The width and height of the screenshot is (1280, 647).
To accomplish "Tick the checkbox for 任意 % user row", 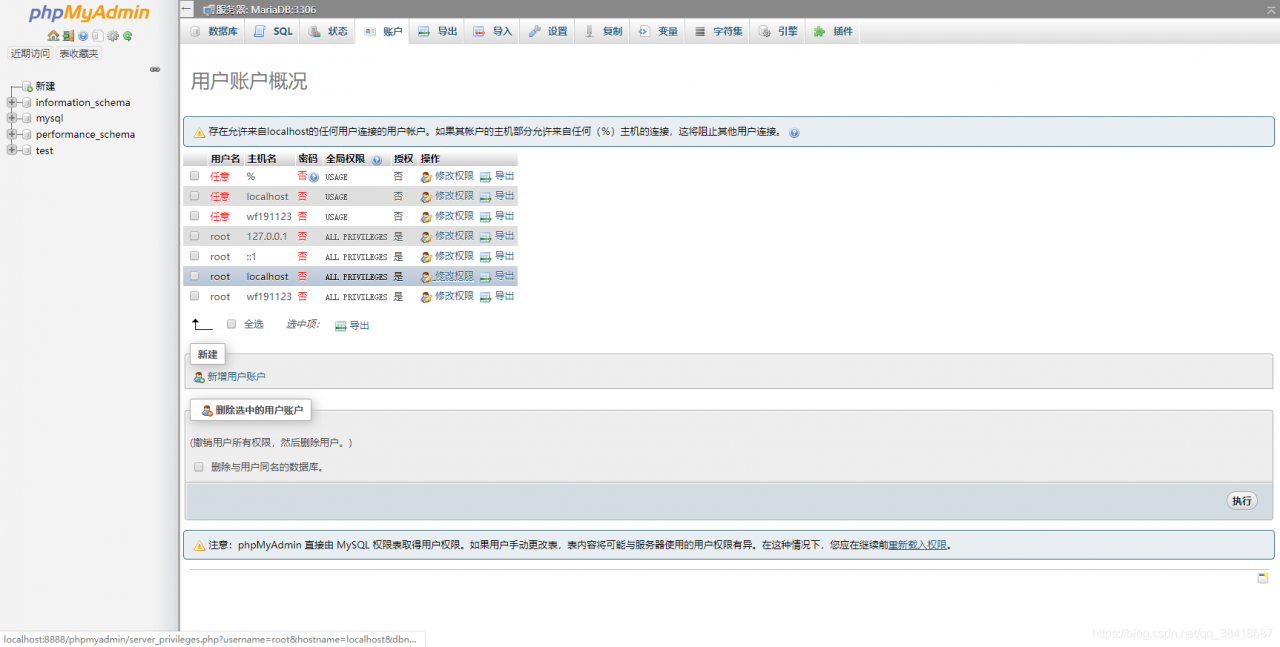I will 194,176.
